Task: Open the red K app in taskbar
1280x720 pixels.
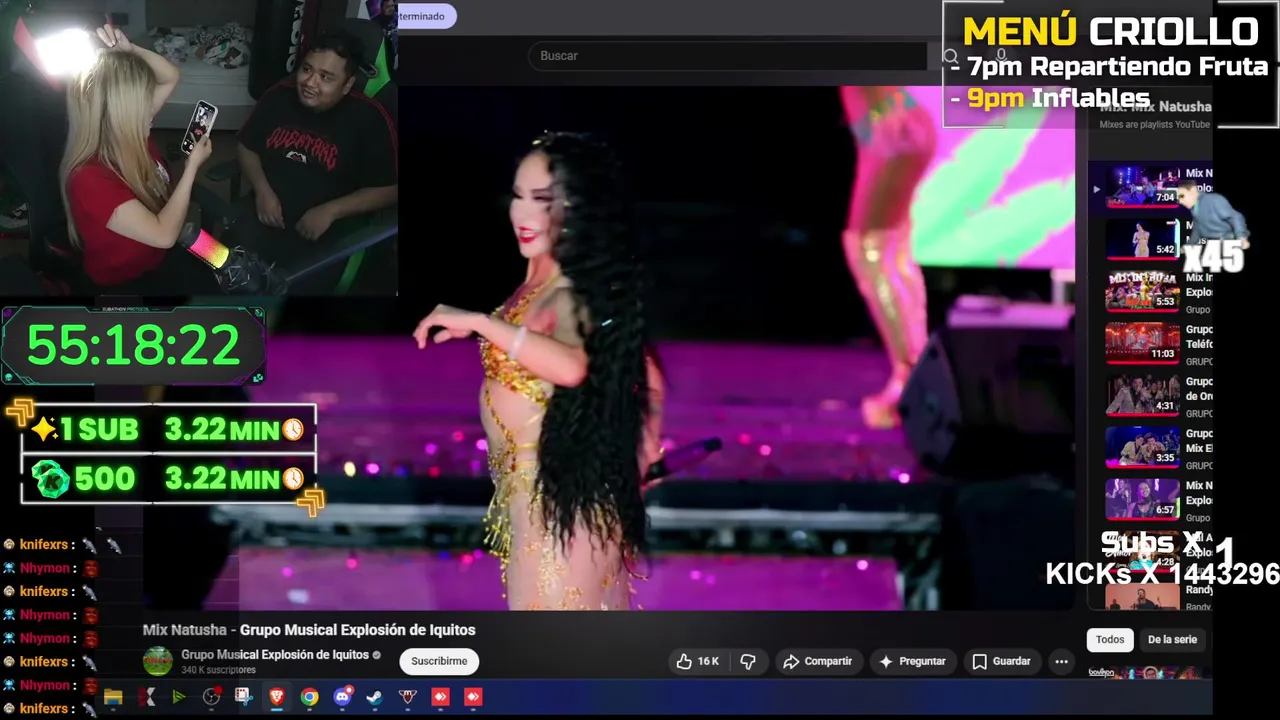Action: pos(146,697)
